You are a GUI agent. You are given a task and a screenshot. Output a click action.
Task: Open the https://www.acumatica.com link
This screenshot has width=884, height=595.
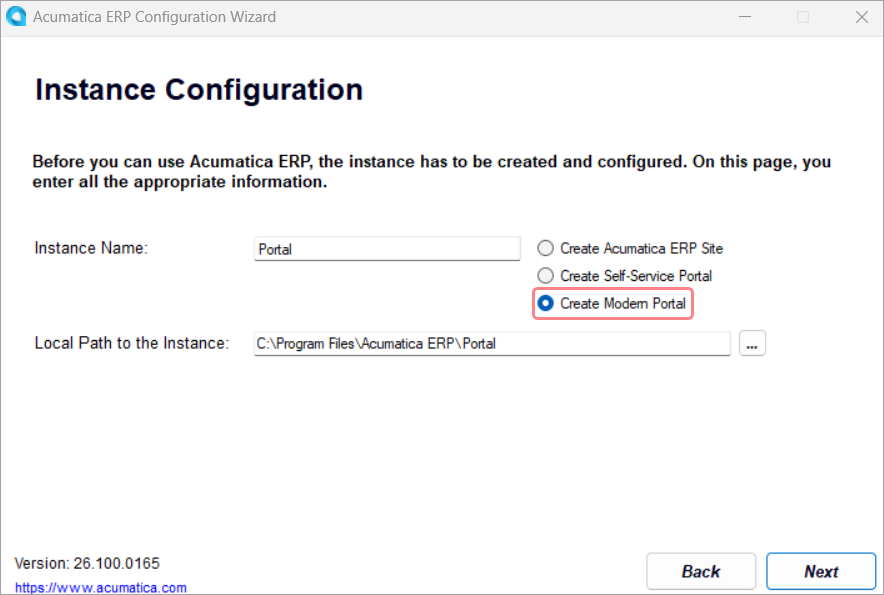click(100, 588)
